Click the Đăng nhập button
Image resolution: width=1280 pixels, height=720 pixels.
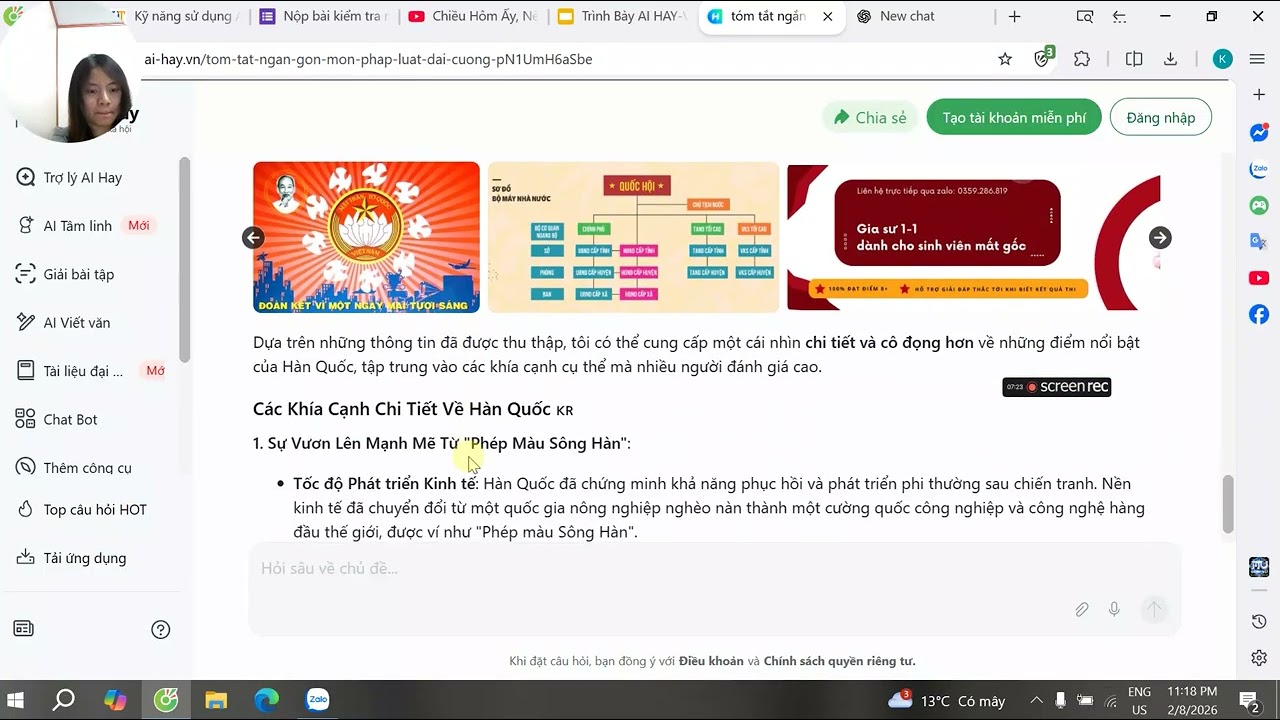(1160, 118)
